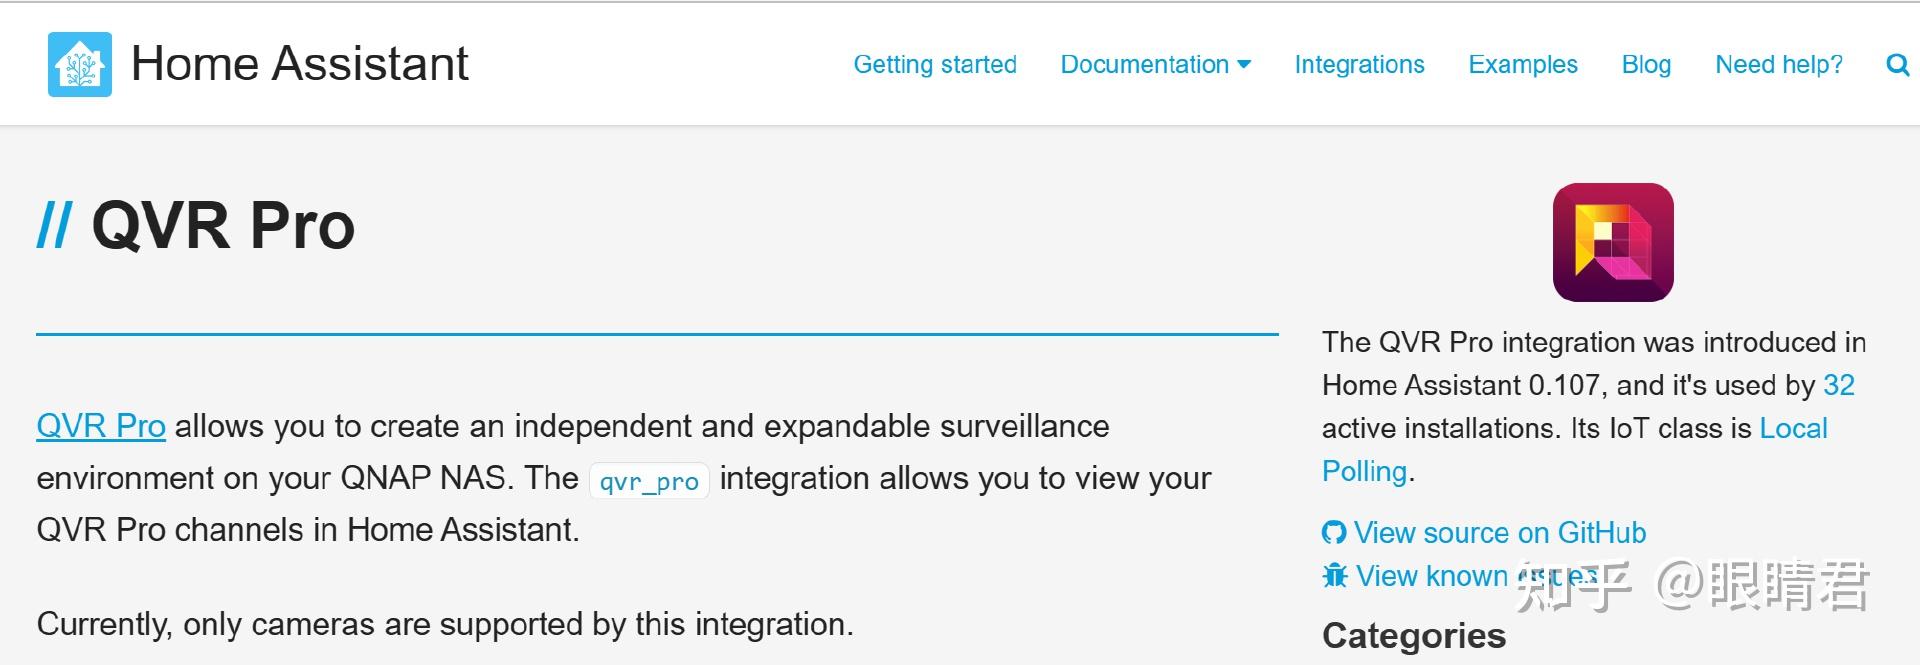Screen dimensions: 1920x665
Task: Expand the Documentation dropdown arrow
Action: [1244, 65]
